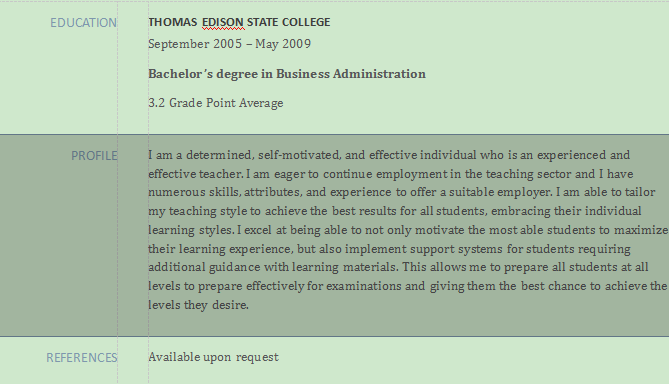The image size is (669, 384).
Task: Click the underlined word EDISON
Action: coord(223,22)
